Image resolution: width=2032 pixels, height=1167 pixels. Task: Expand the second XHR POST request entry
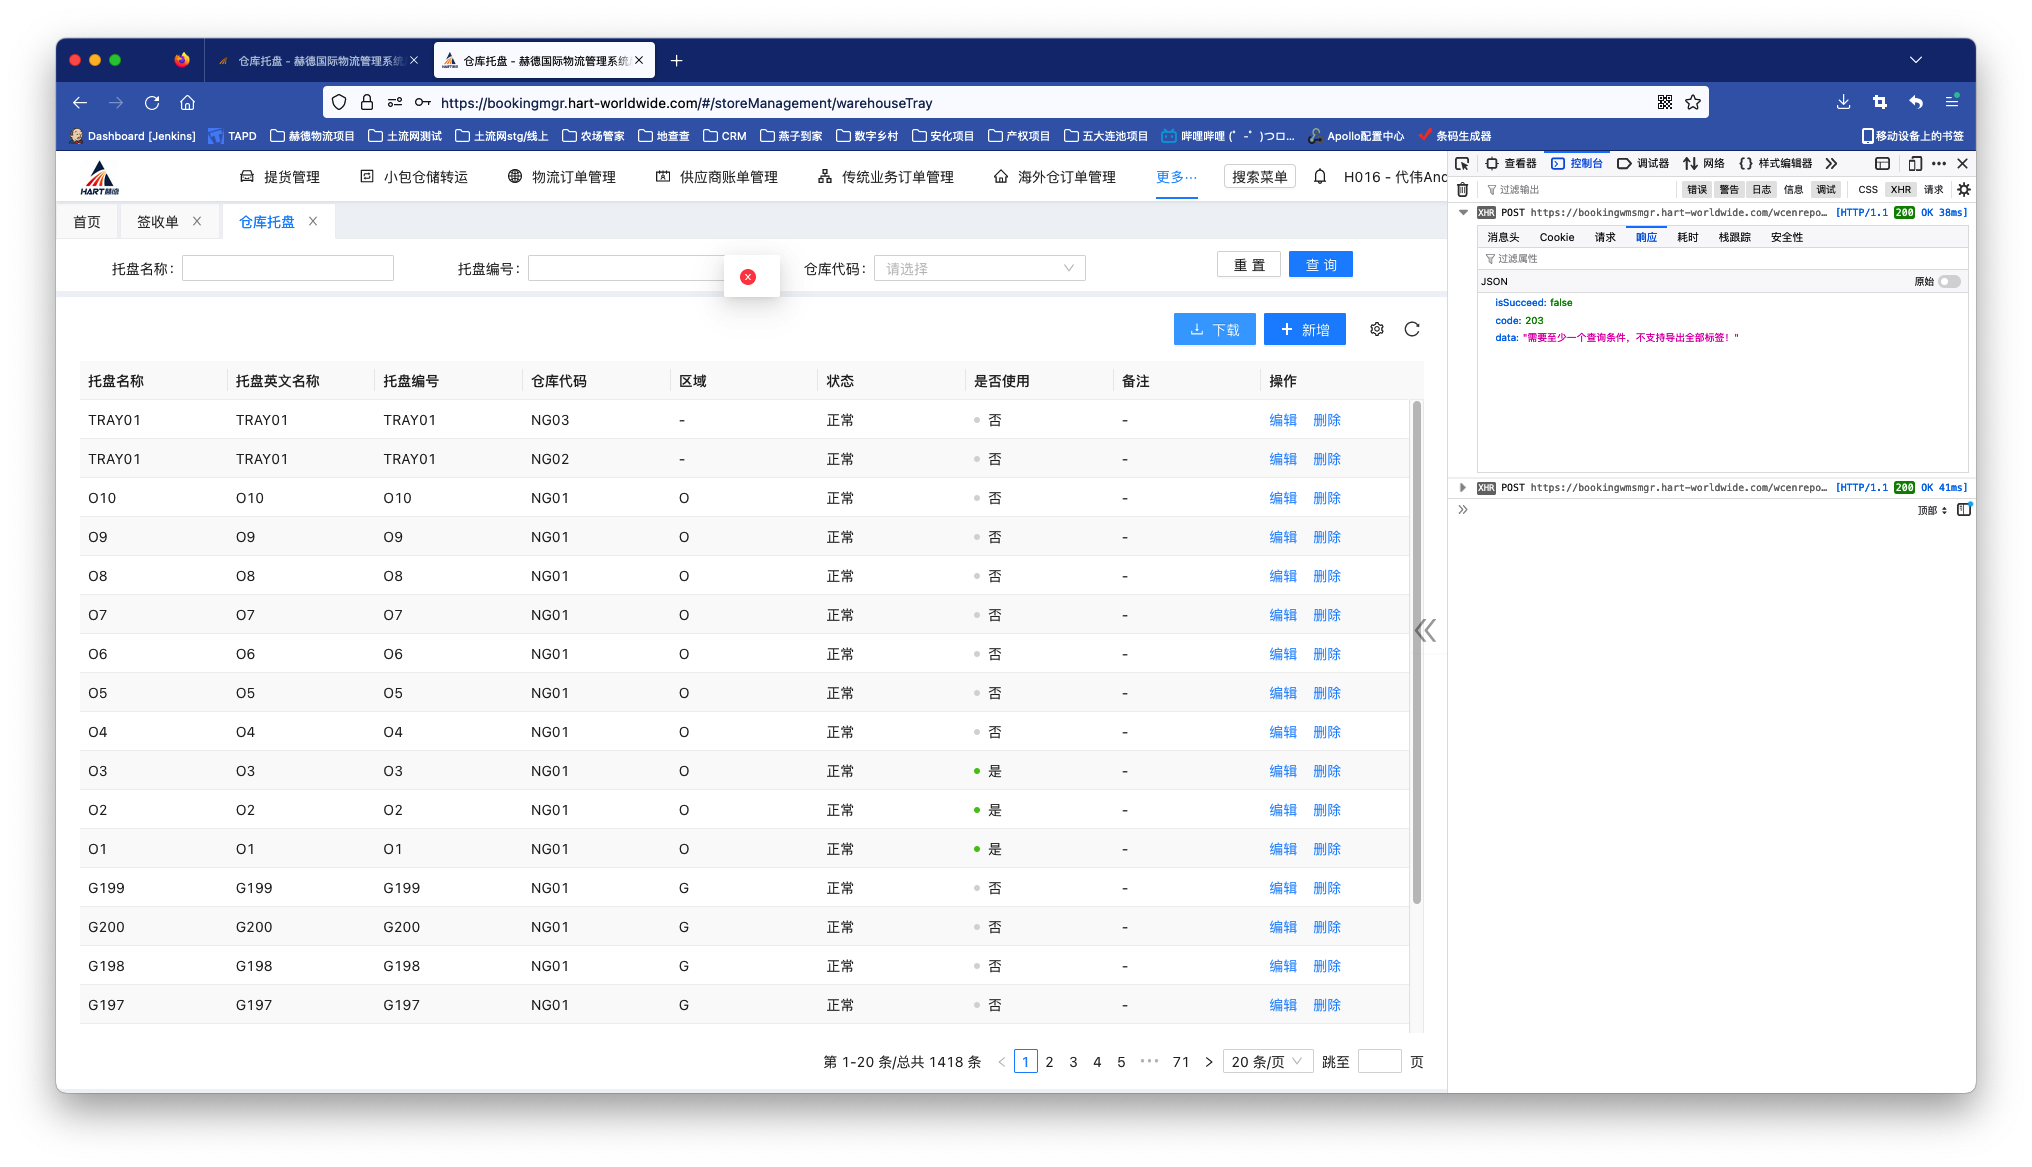[x=1463, y=488]
